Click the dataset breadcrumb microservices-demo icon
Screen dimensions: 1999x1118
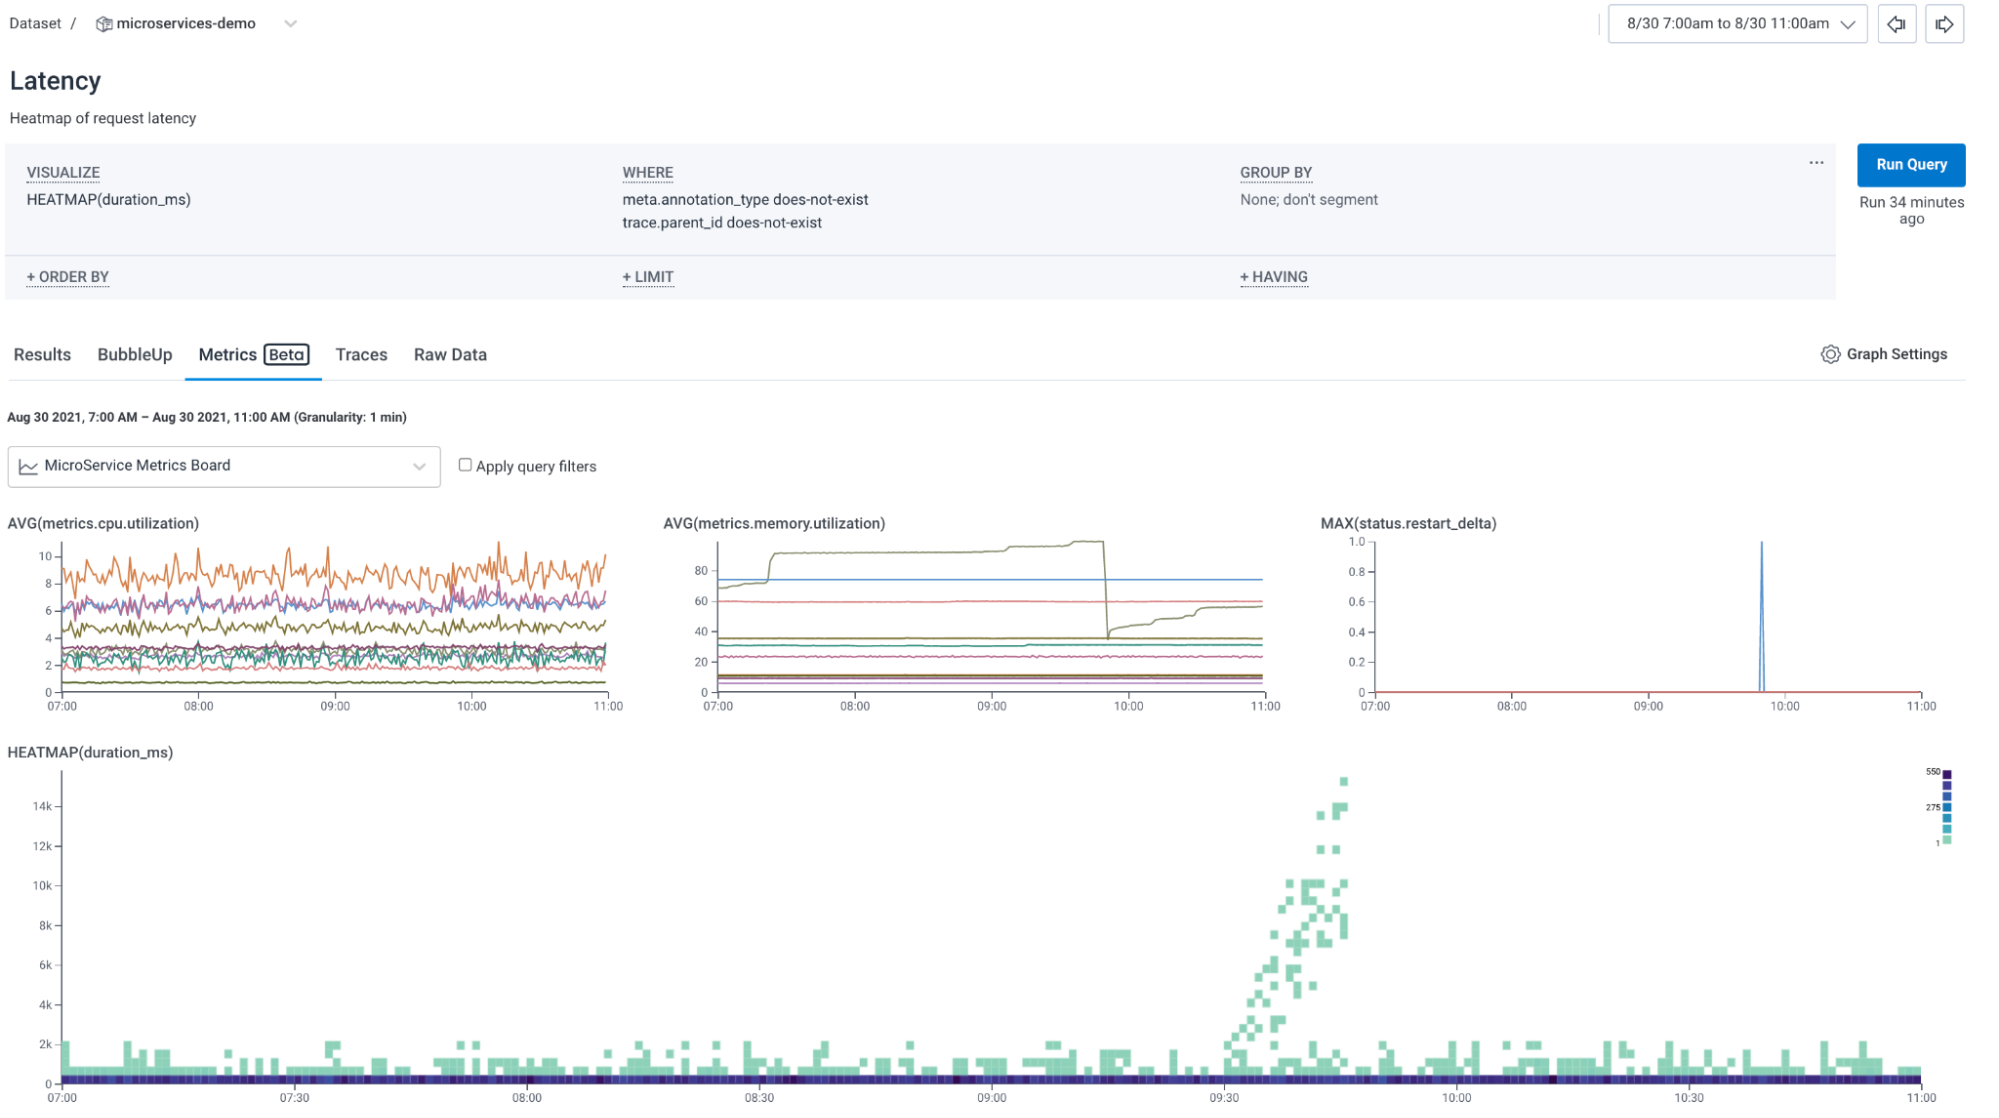(102, 23)
